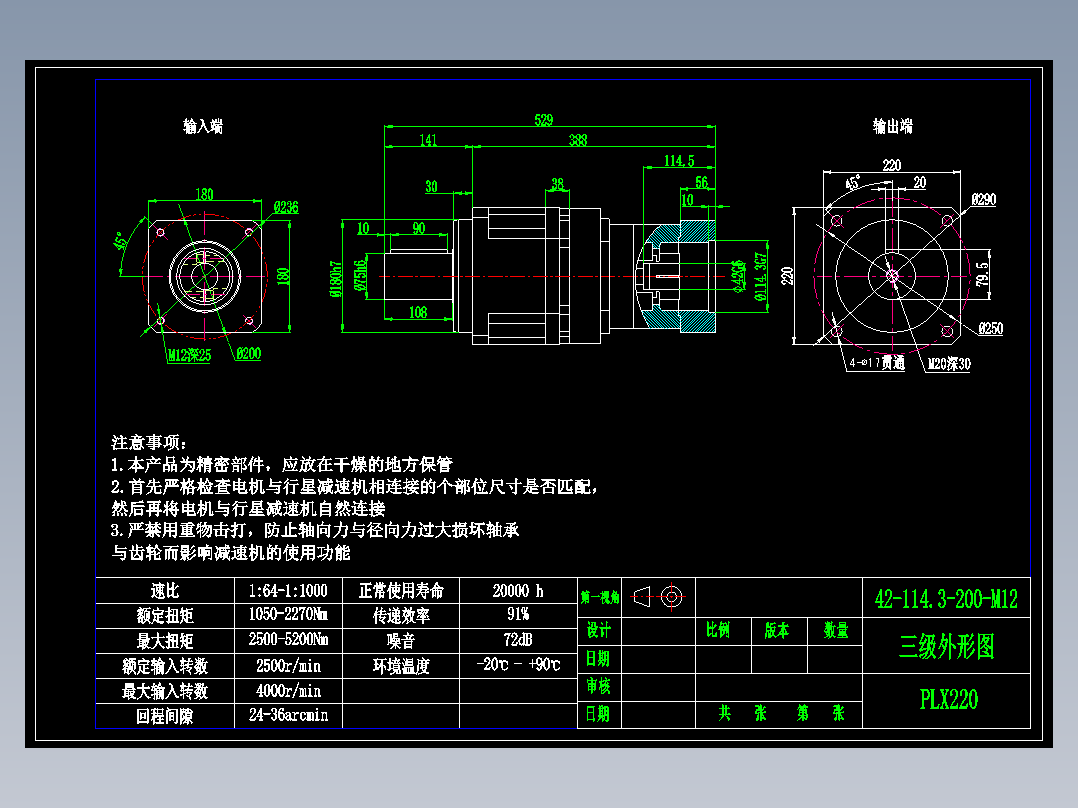Select the first-angle projection symbol icon
The width and height of the screenshot is (1078, 808).
pyautogui.click(x=655, y=596)
